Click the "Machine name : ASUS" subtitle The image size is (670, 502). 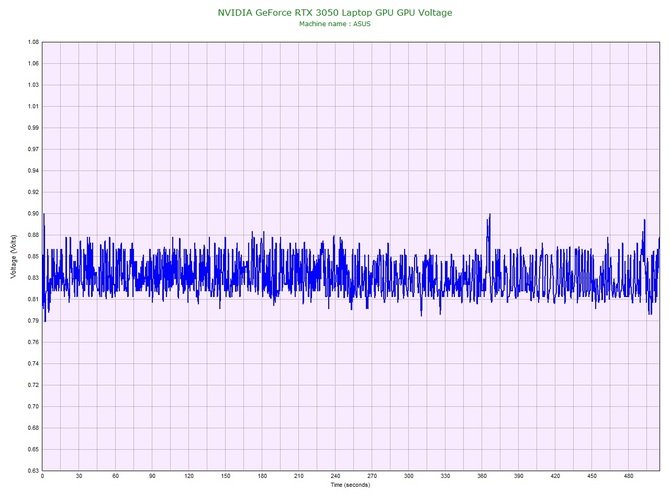click(x=334, y=24)
